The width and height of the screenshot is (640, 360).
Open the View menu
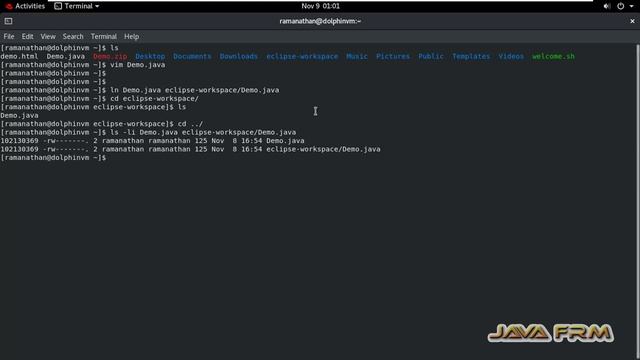click(x=48, y=37)
